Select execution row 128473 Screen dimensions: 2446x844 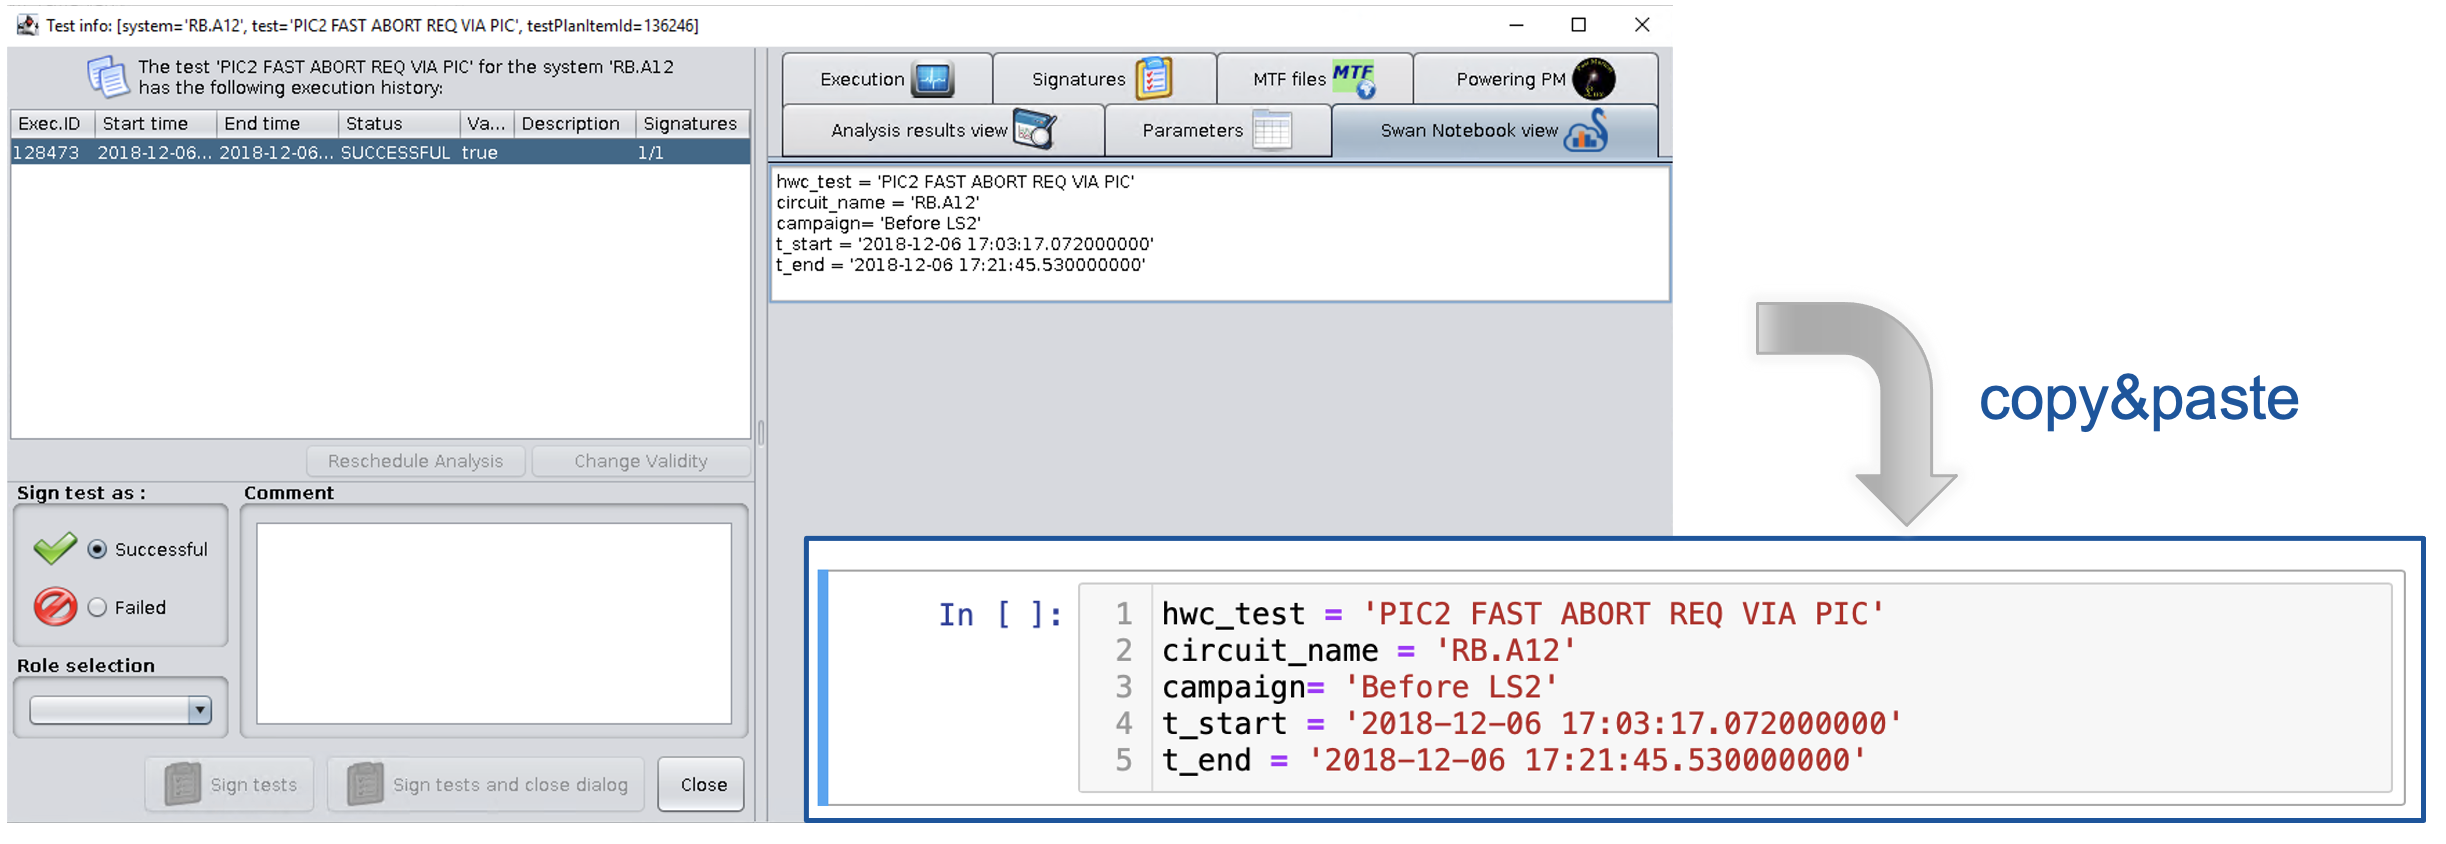pyautogui.click(x=380, y=152)
